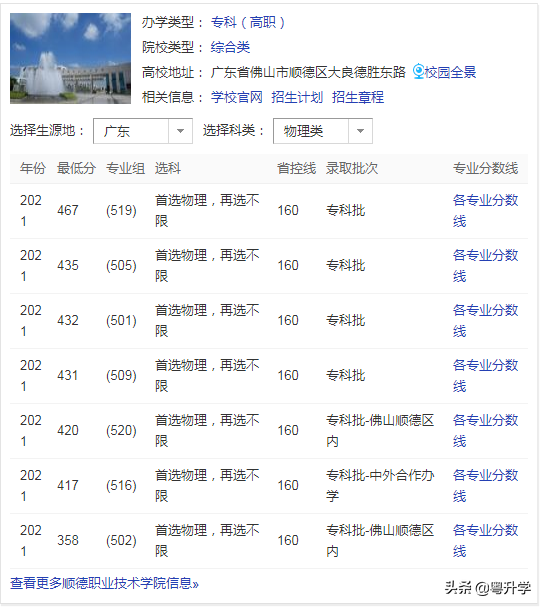Viewport: 543px width, 607px height.
Task: Visit the 学校官网 official website link
Action: pos(236,97)
